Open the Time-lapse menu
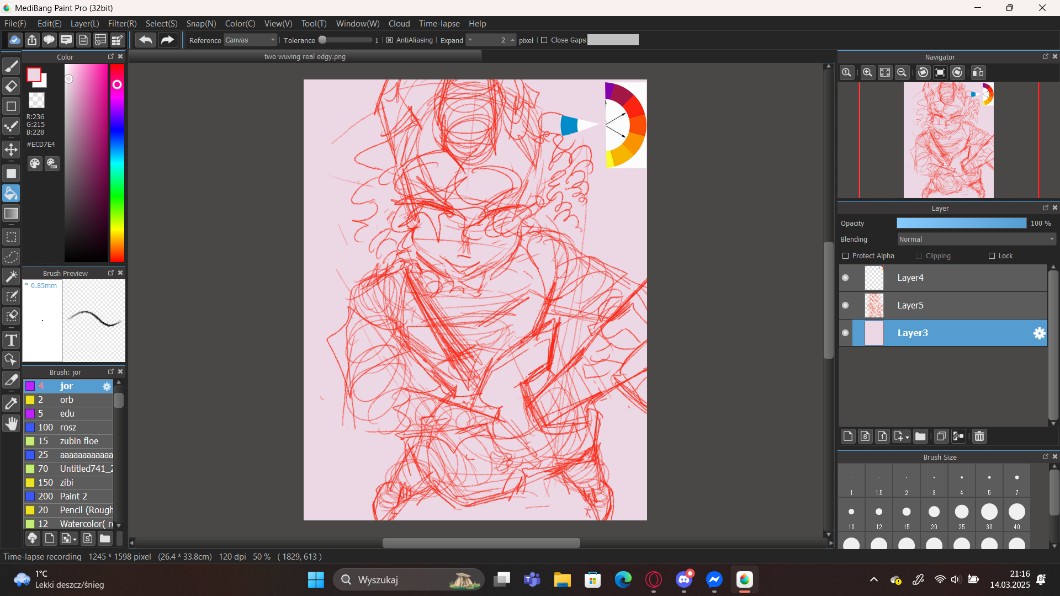Image resolution: width=1060 pixels, height=596 pixels. 439,23
